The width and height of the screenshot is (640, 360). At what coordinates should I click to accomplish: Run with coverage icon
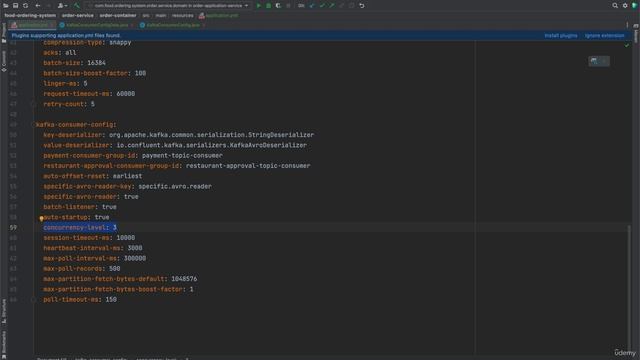pos(278,6)
